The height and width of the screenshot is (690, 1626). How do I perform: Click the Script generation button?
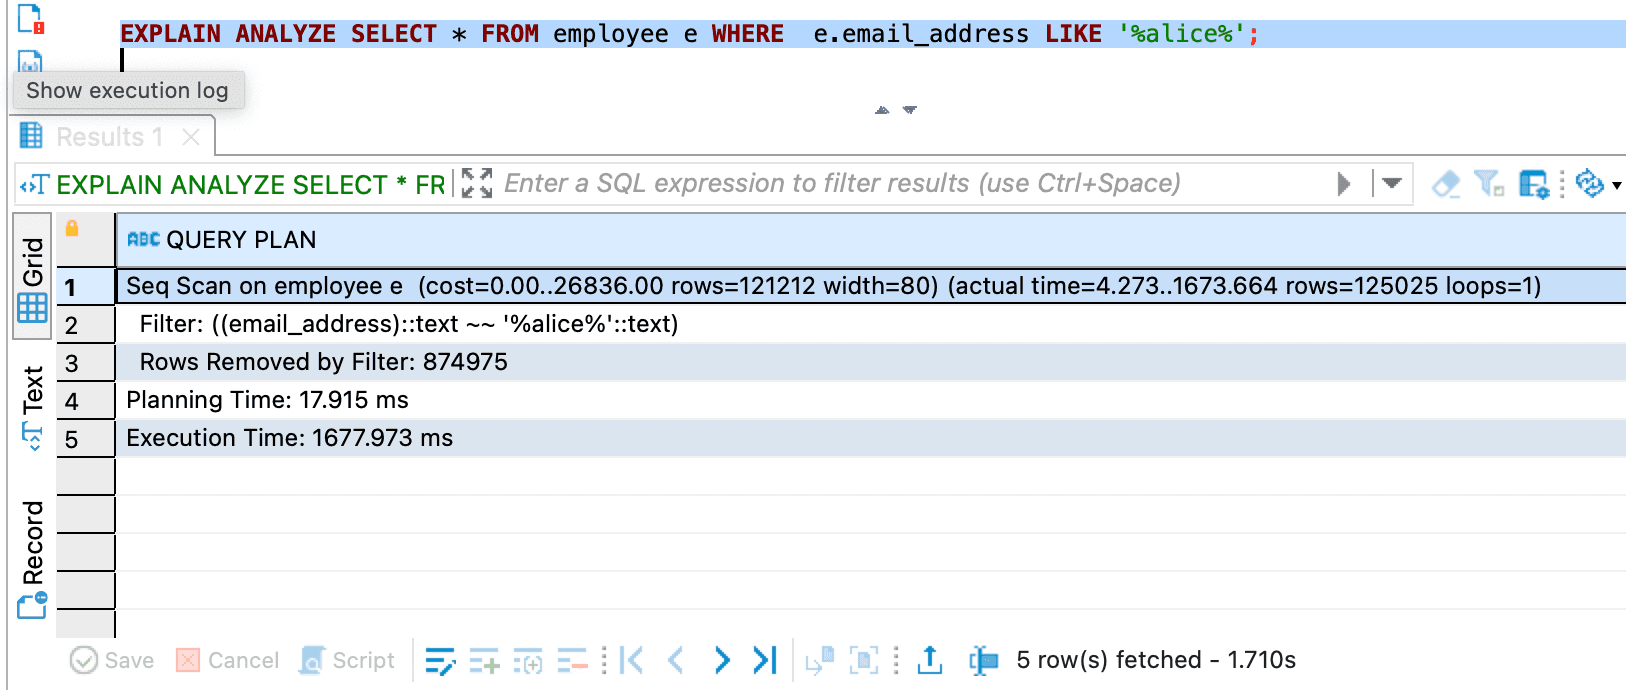(x=347, y=660)
